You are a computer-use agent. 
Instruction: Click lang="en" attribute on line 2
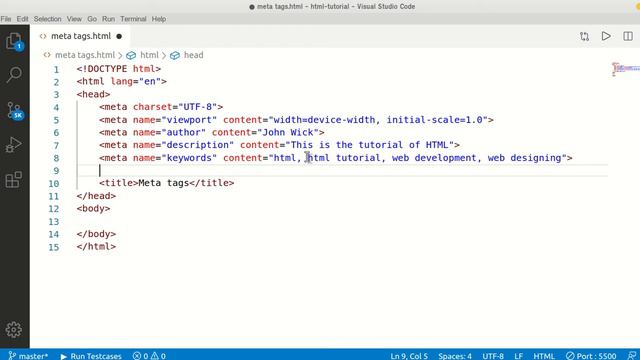[x=136, y=81]
